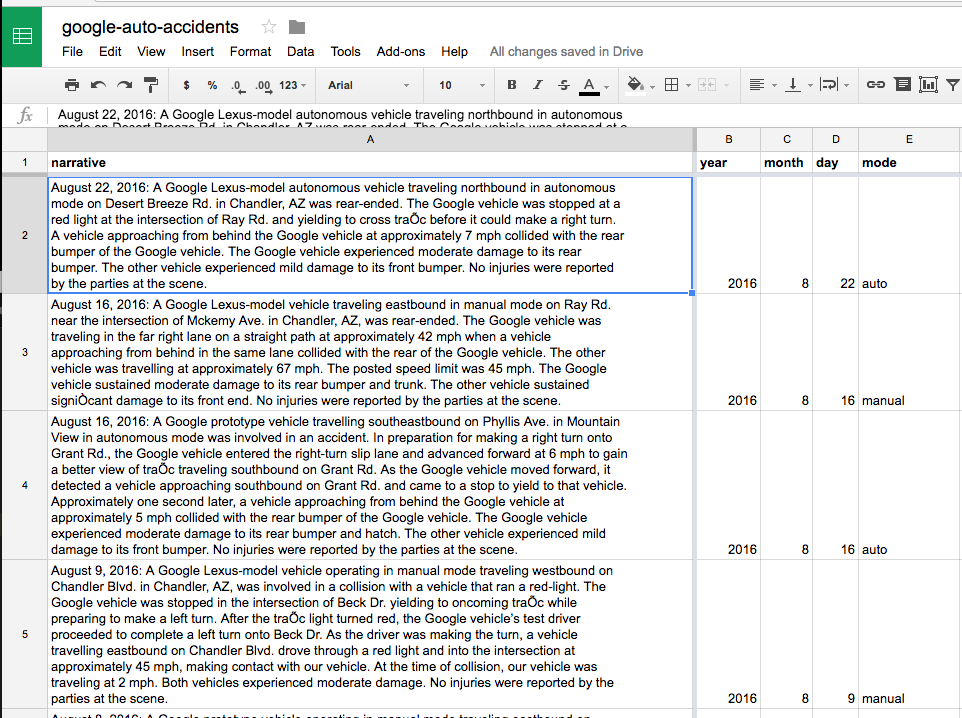The width and height of the screenshot is (962, 718).
Task: Toggle bold formatting
Action: point(512,85)
